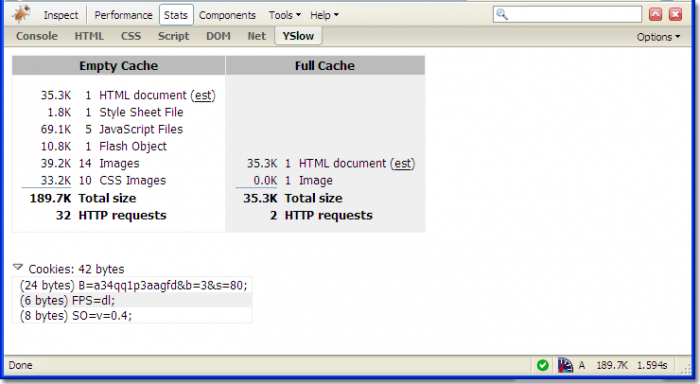Click 'Cookies: 42 bytes' label
Screen dimensions: 700x384
pos(76,269)
